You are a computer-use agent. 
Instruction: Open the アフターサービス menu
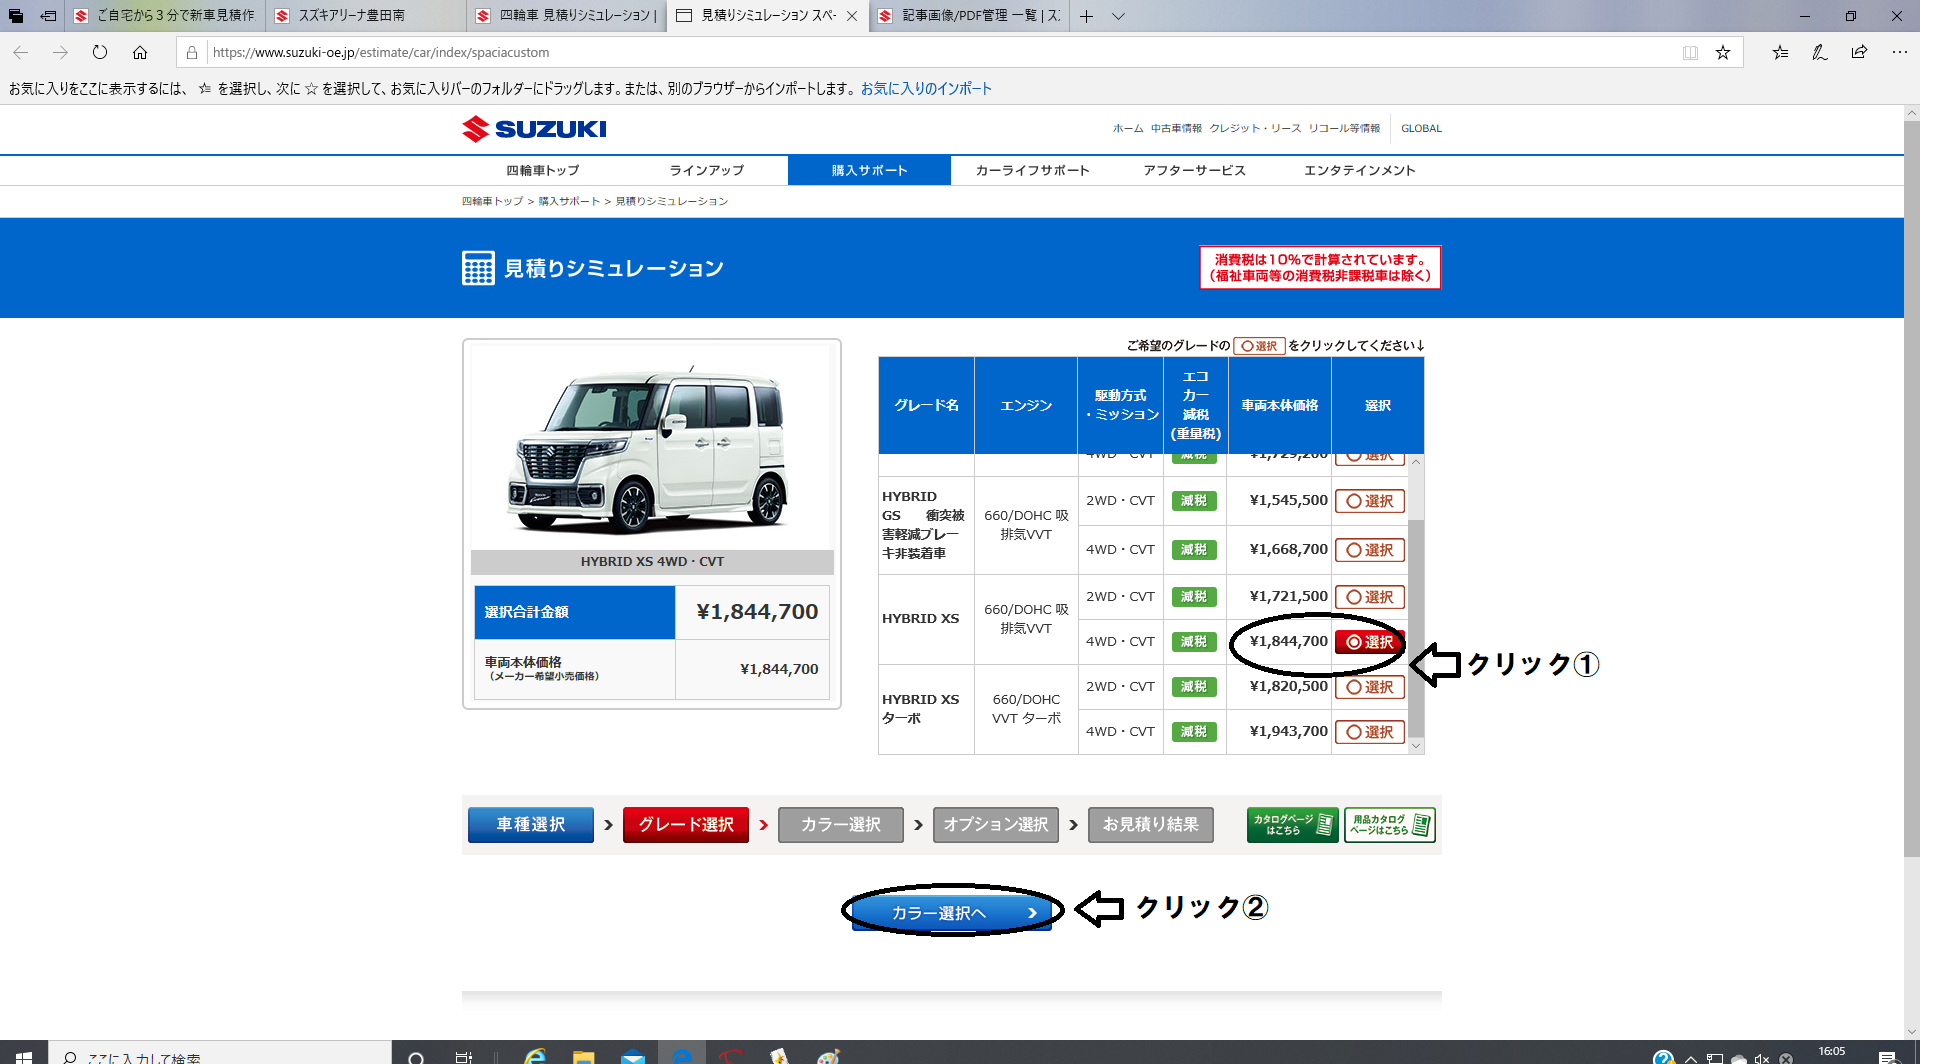point(1195,171)
